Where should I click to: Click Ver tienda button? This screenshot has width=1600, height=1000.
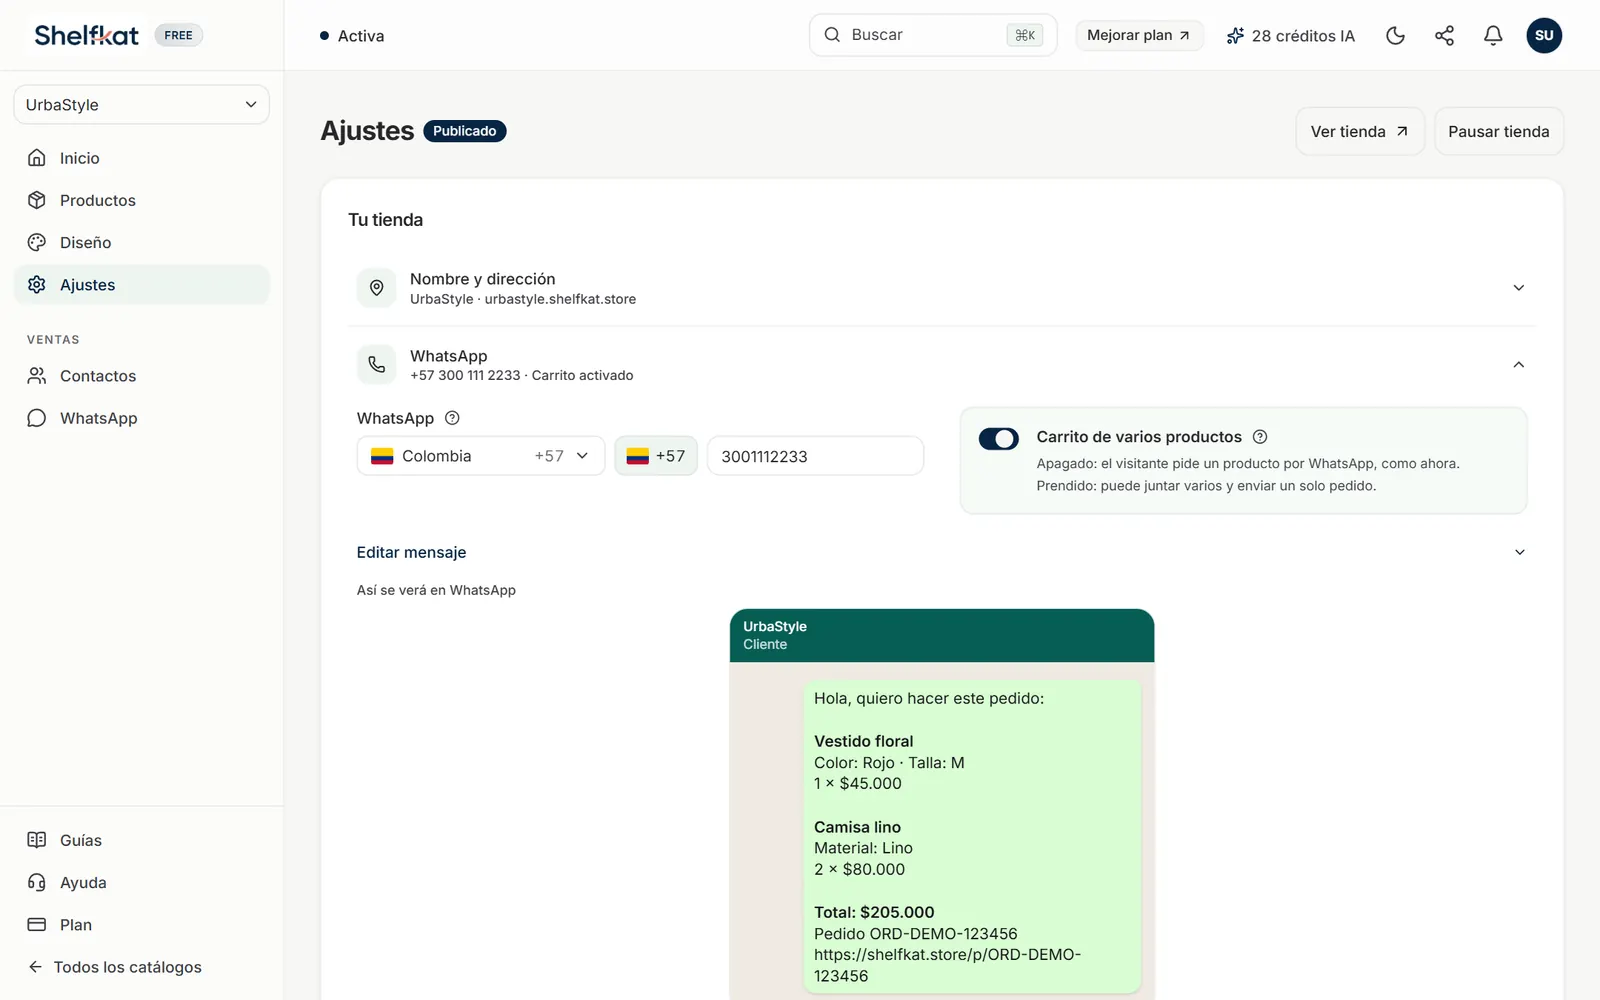[x=1359, y=131]
